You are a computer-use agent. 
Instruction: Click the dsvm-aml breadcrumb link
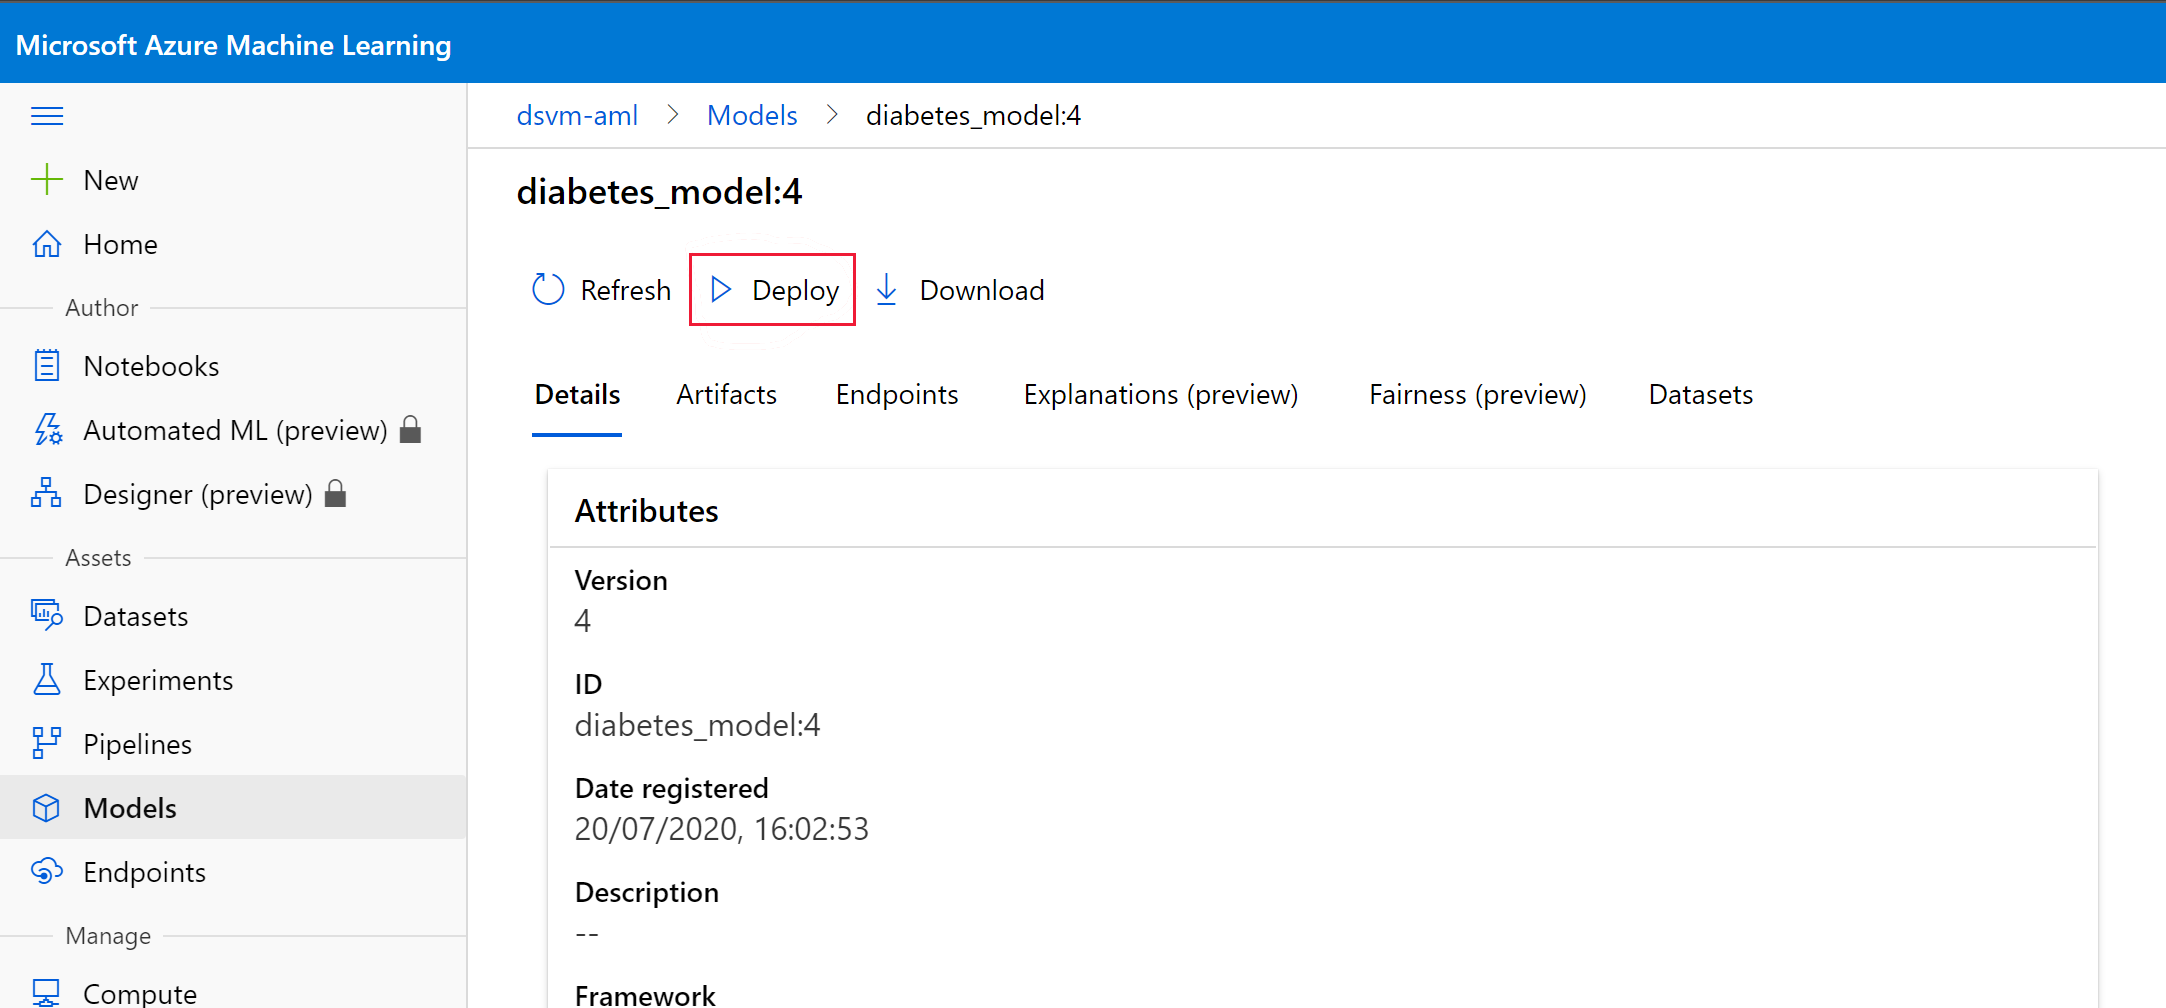(x=577, y=116)
